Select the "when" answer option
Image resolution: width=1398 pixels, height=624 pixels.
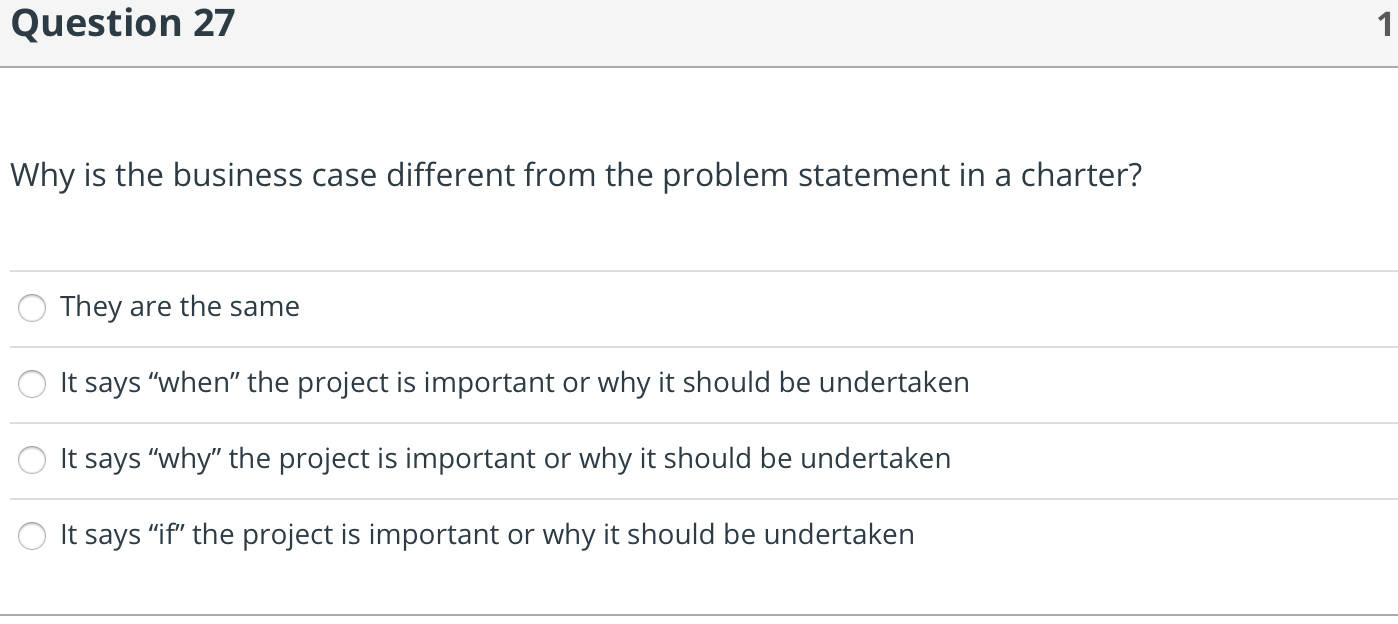click(x=31, y=384)
